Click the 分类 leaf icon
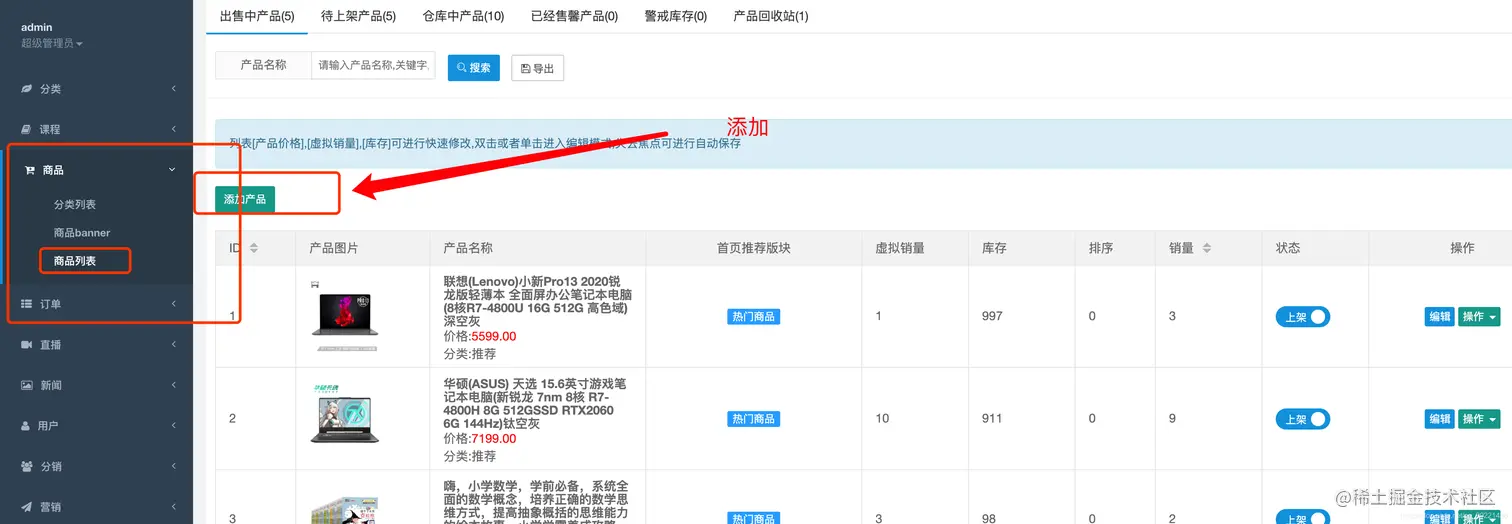The image size is (1512, 524). 28,89
